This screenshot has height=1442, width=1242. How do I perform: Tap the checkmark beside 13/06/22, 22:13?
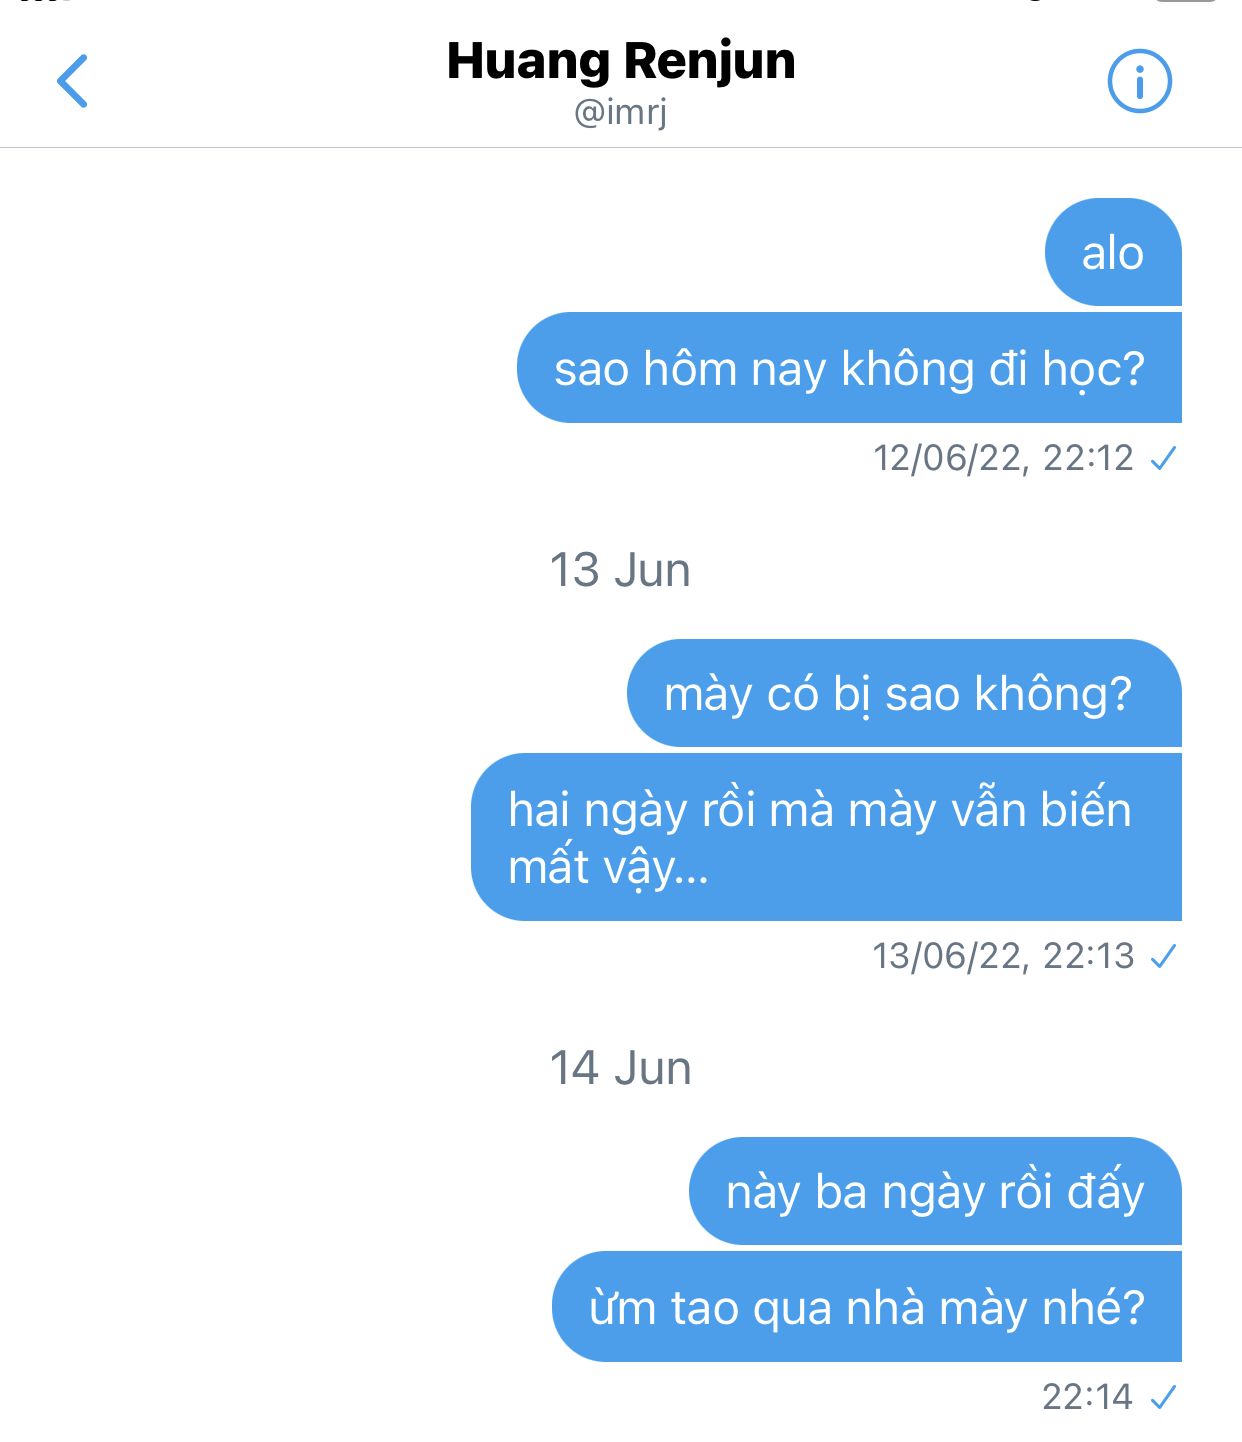pyautogui.click(x=1163, y=957)
